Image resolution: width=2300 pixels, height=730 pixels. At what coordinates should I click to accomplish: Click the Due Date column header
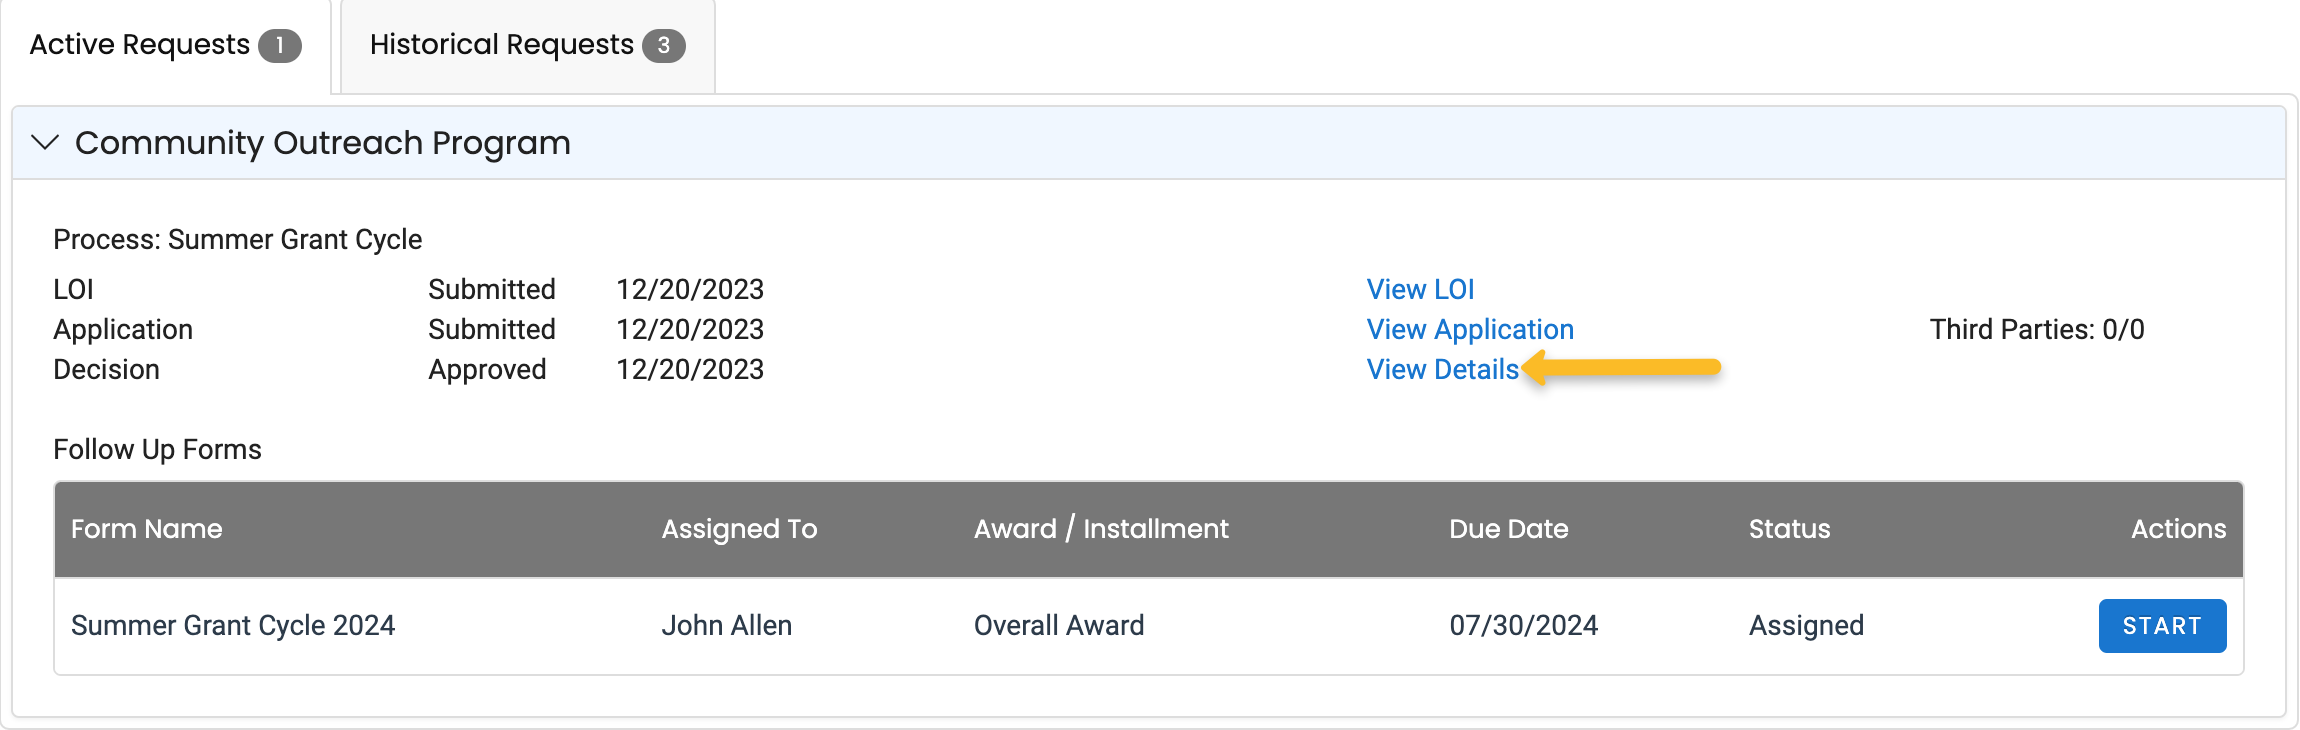tap(1508, 529)
